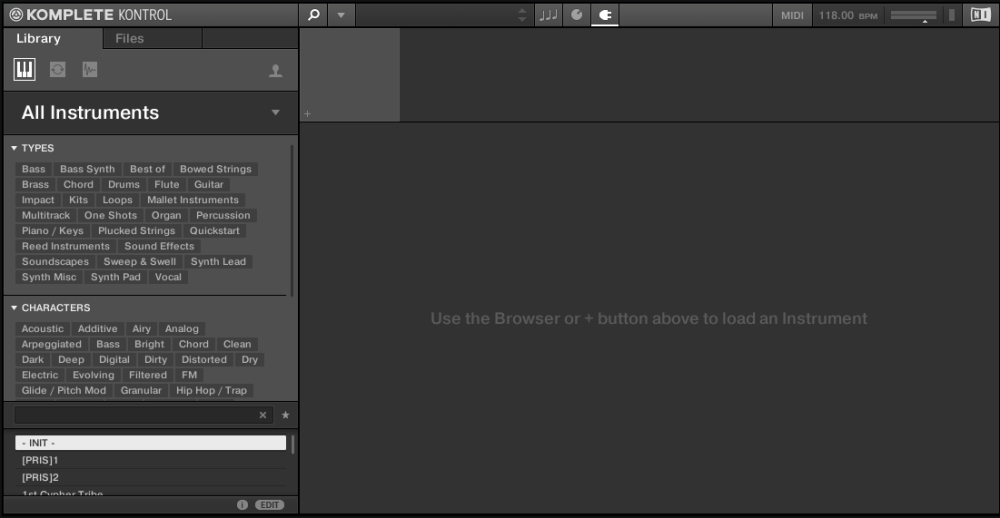
Task: Select the Acoustic character tag
Action: tap(43, 329)
